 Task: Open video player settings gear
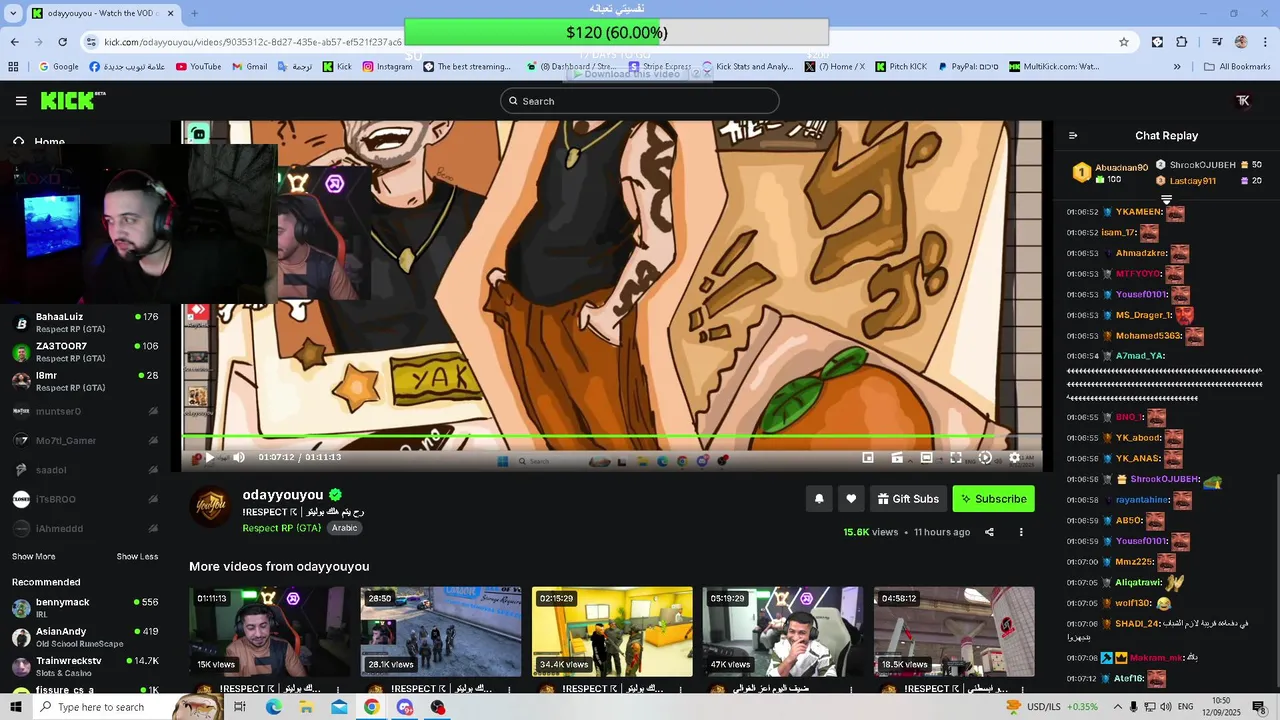[x=1014, y=458]
